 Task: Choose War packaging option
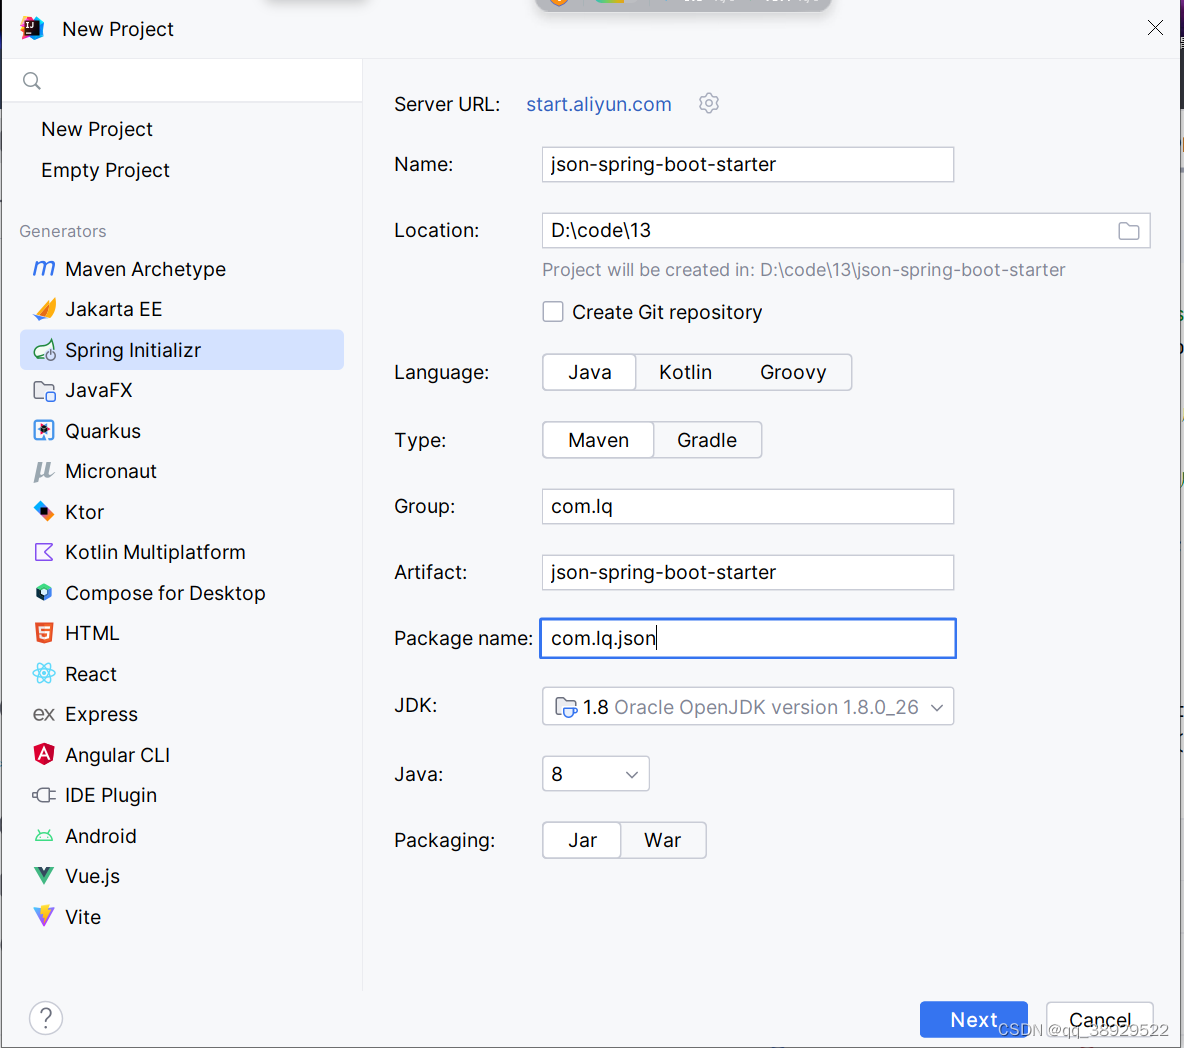click(662, 840)
